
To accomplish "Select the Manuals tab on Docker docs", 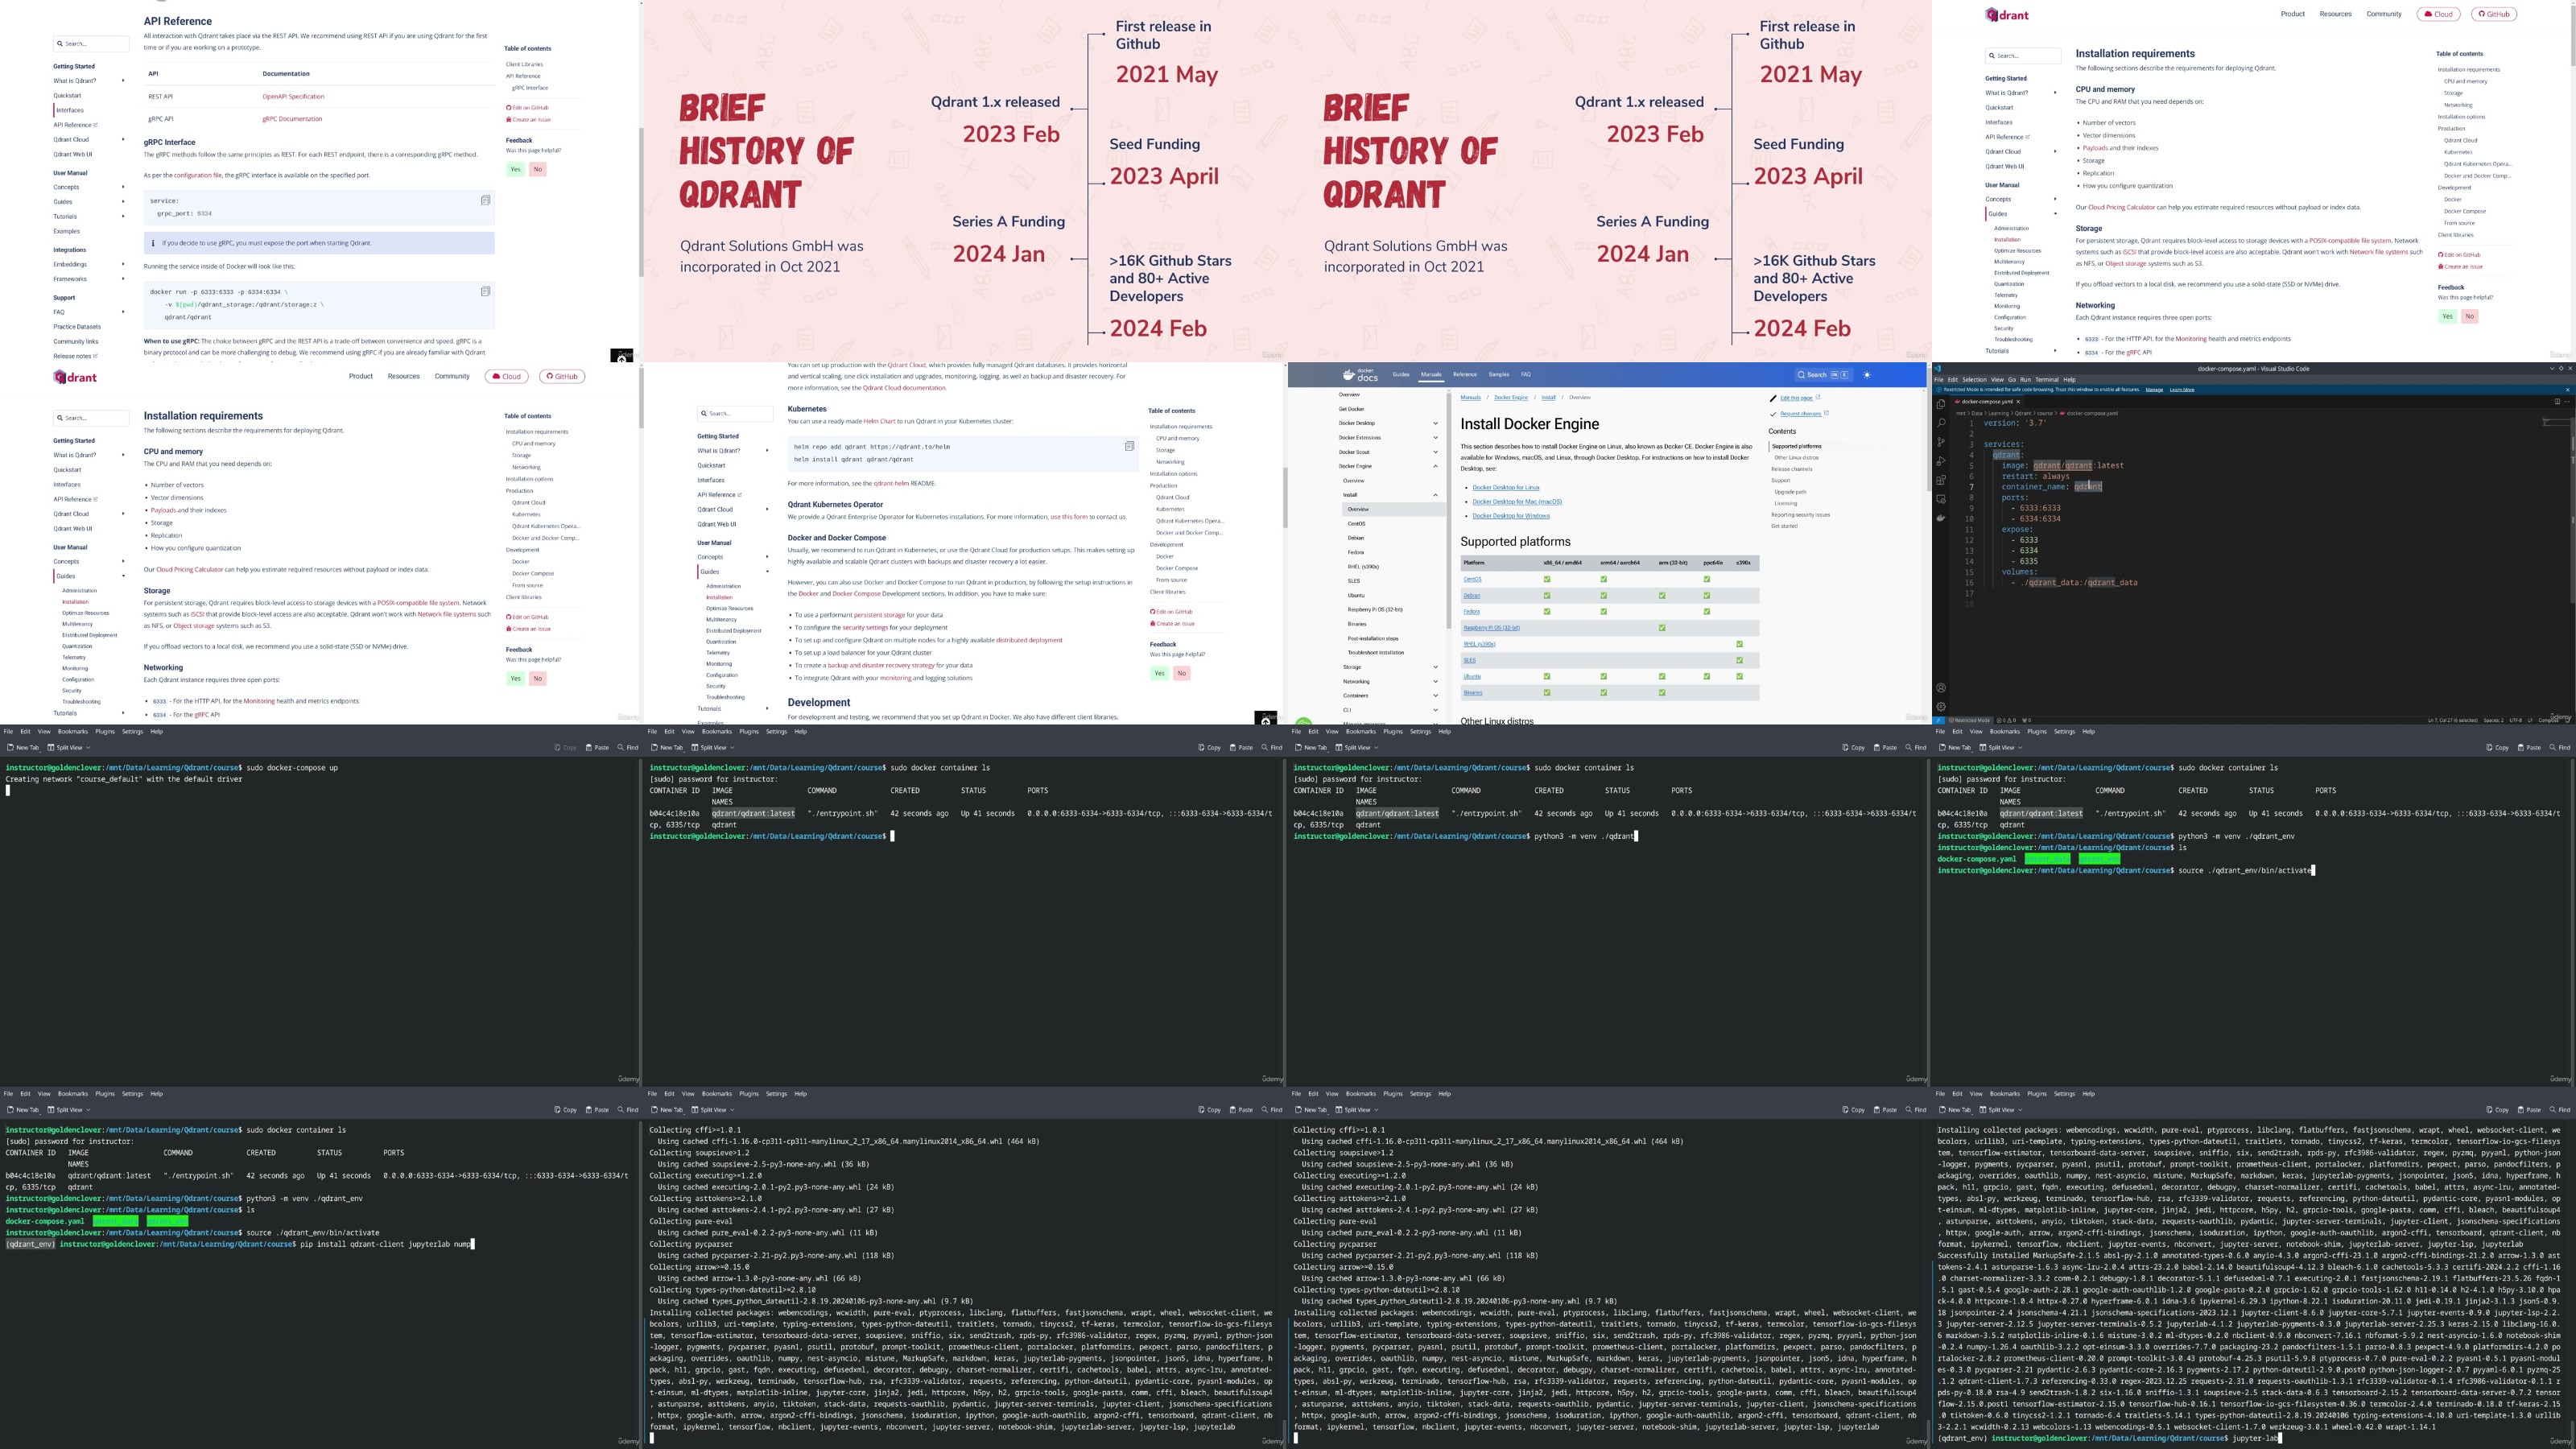I will [x=1432, y=375].
